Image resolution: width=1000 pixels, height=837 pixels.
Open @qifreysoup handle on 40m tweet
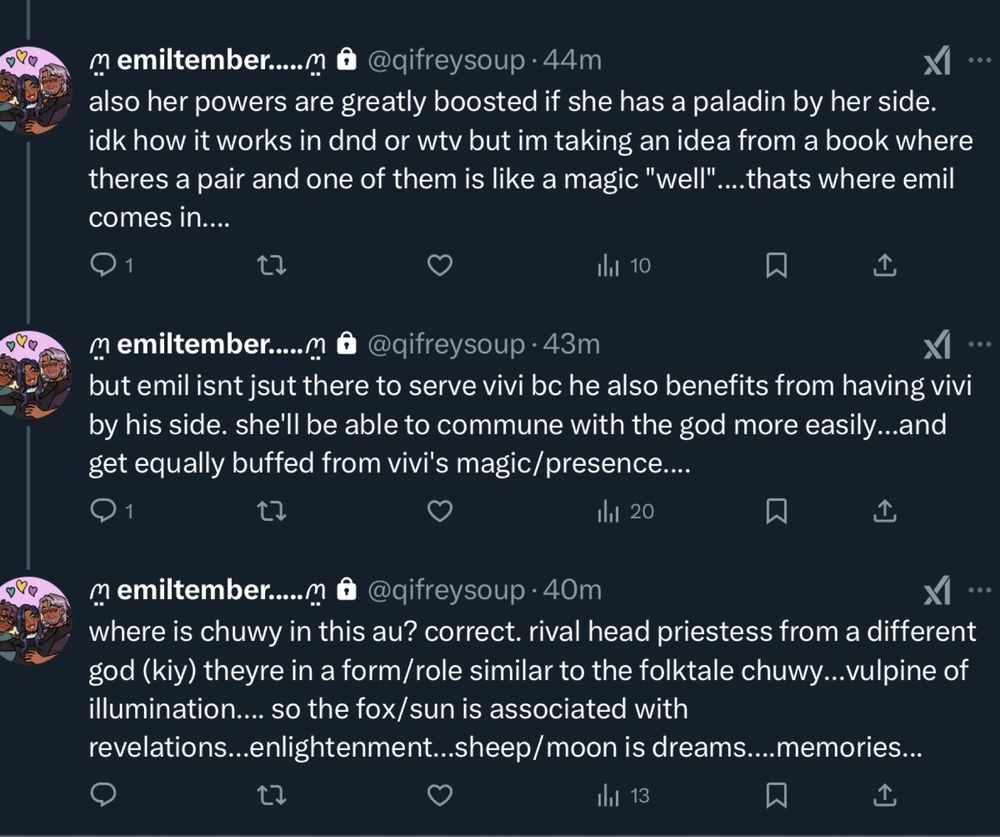coord(446,591)
